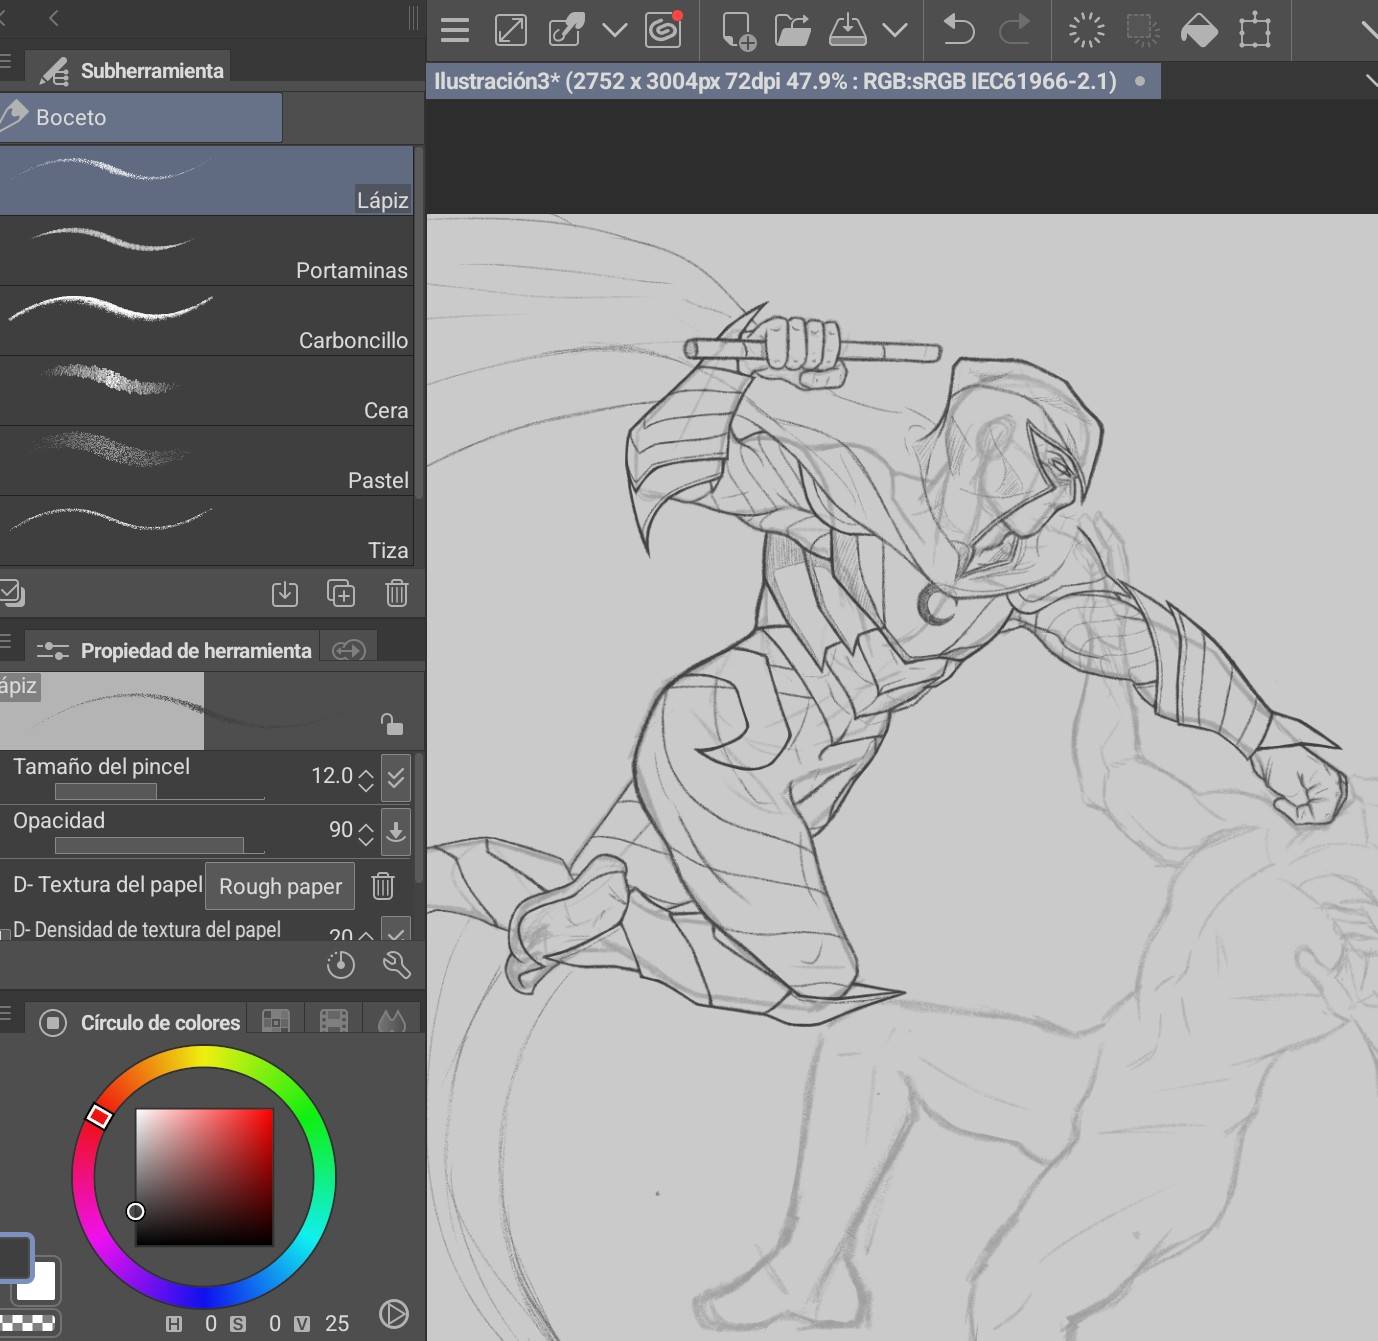Click the diagonal-arrow expand icon in the top toolbar
Viewport: 1378px width, 1341px height.
[x=511, y=30]
